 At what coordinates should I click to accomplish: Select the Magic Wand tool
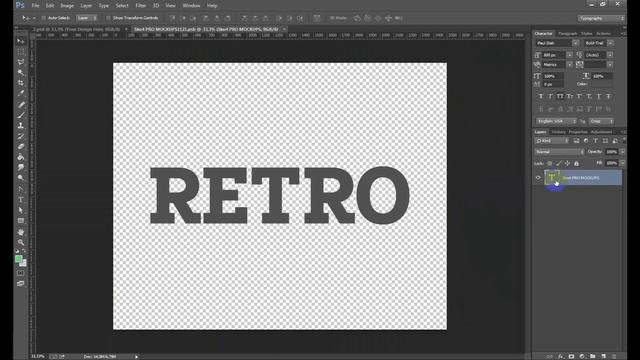point(21,73)
